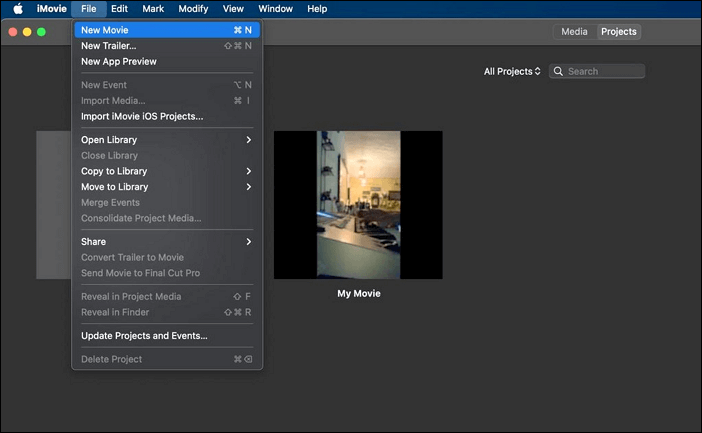This screenshot has height=433, width=702.
Task: Open the Modify menu in menu bar
Action: tap(193, 9)
